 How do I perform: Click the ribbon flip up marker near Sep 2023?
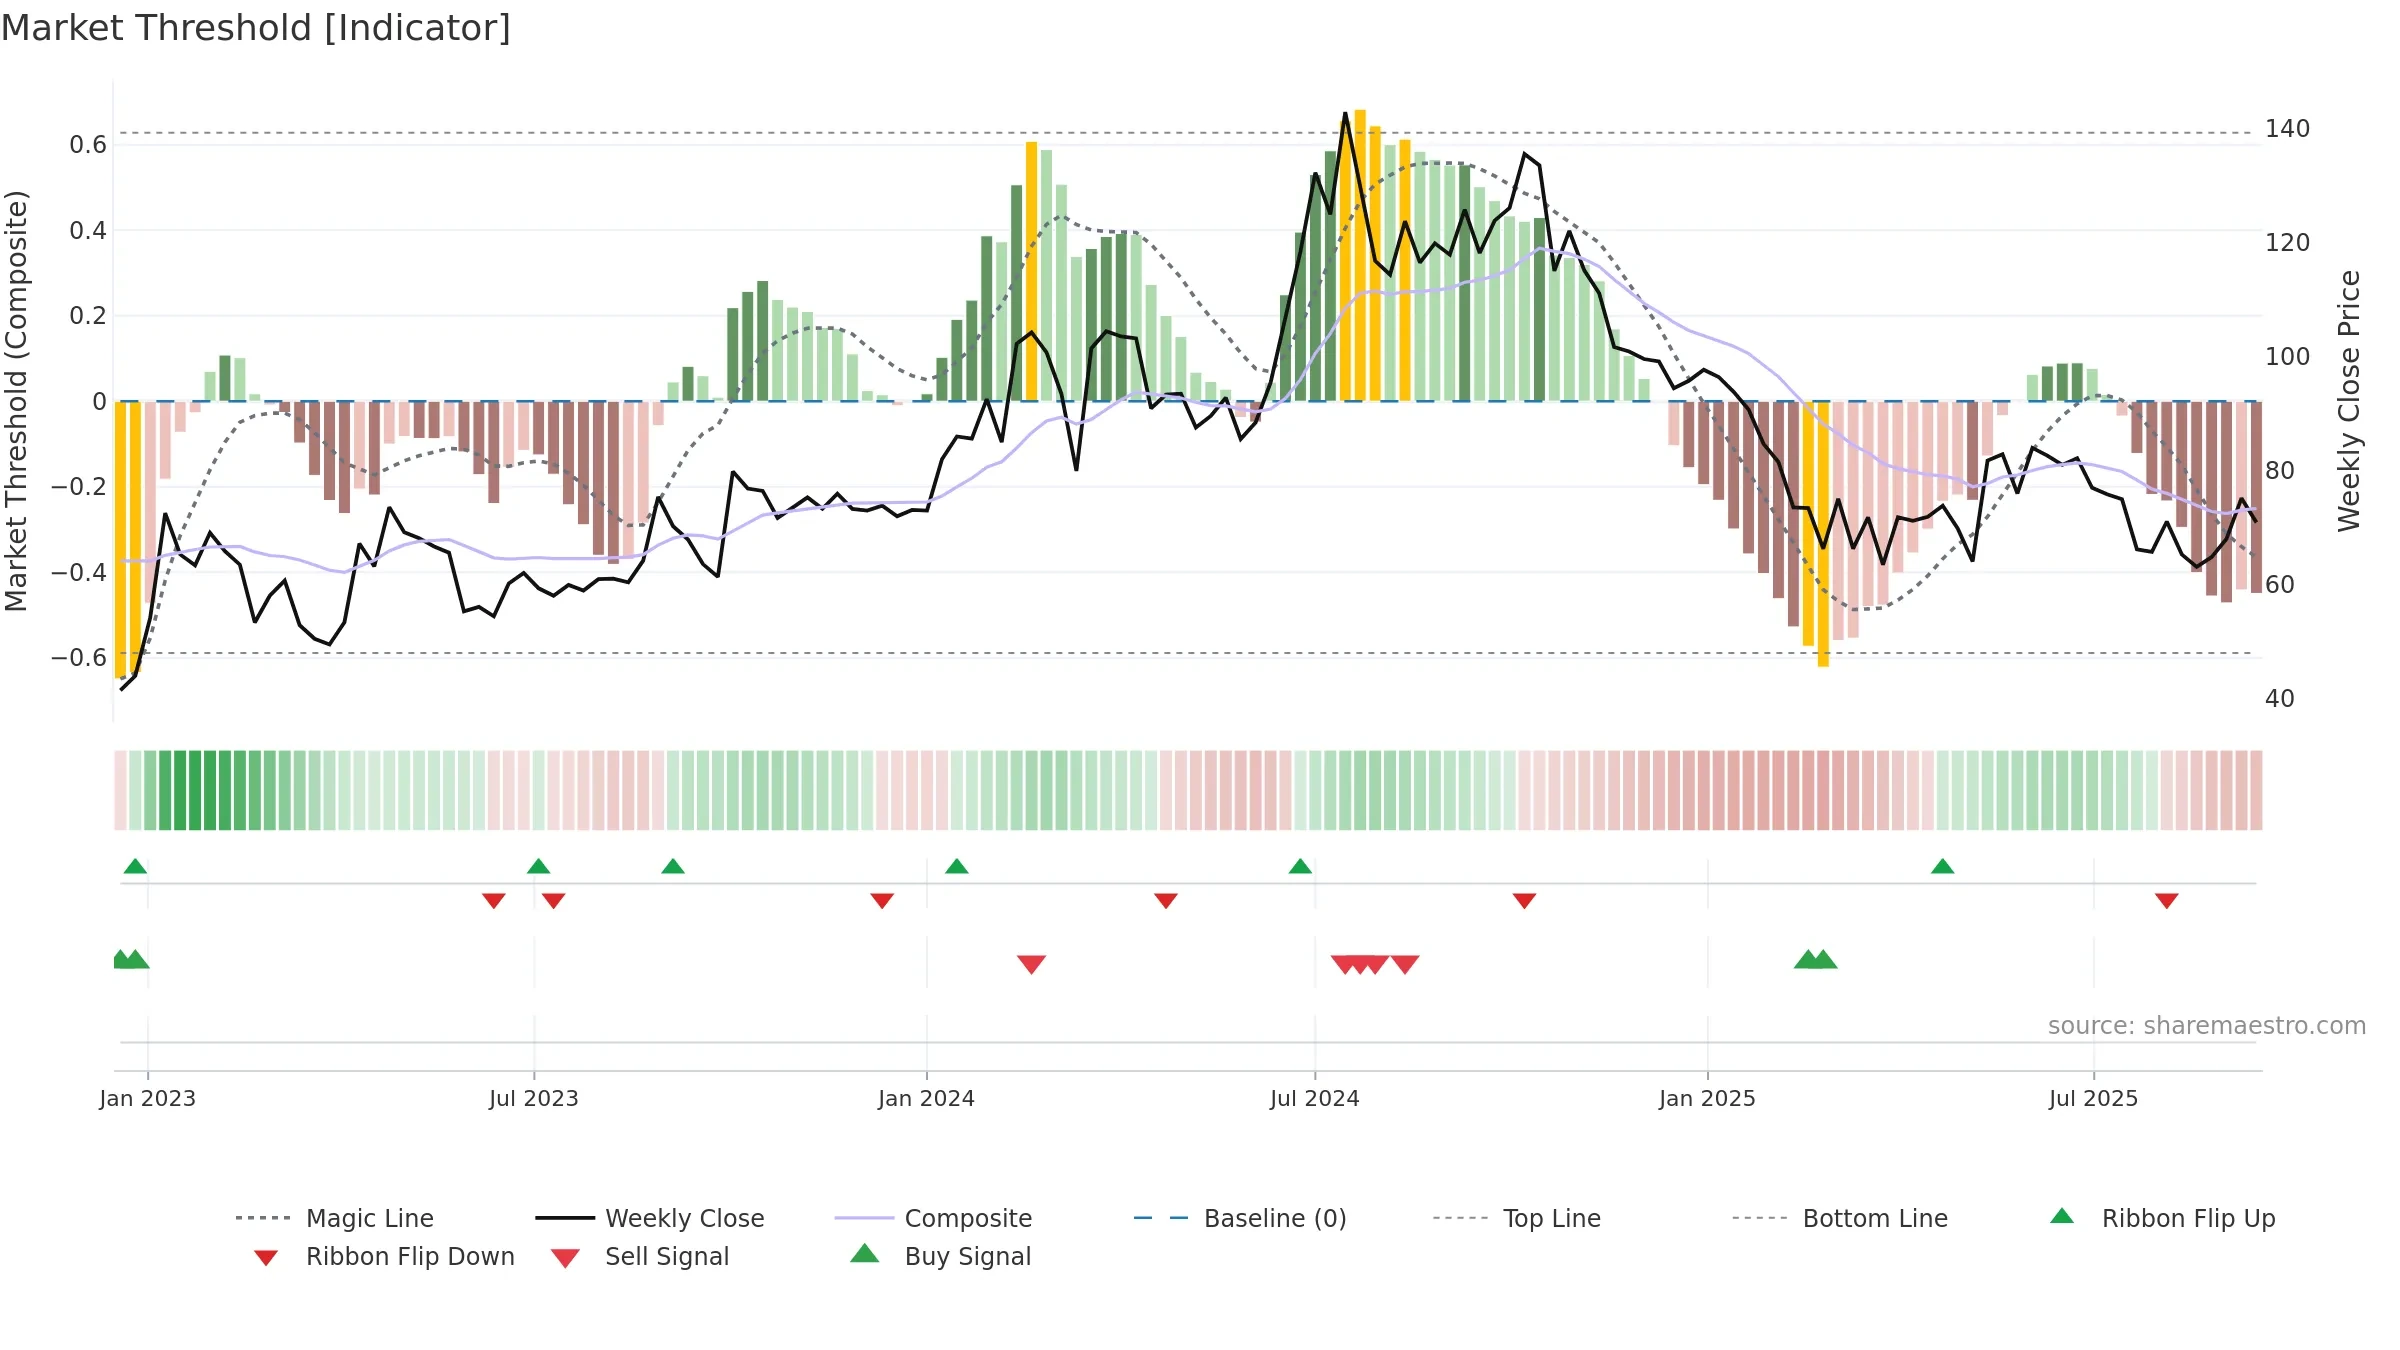tap(673, 866)
